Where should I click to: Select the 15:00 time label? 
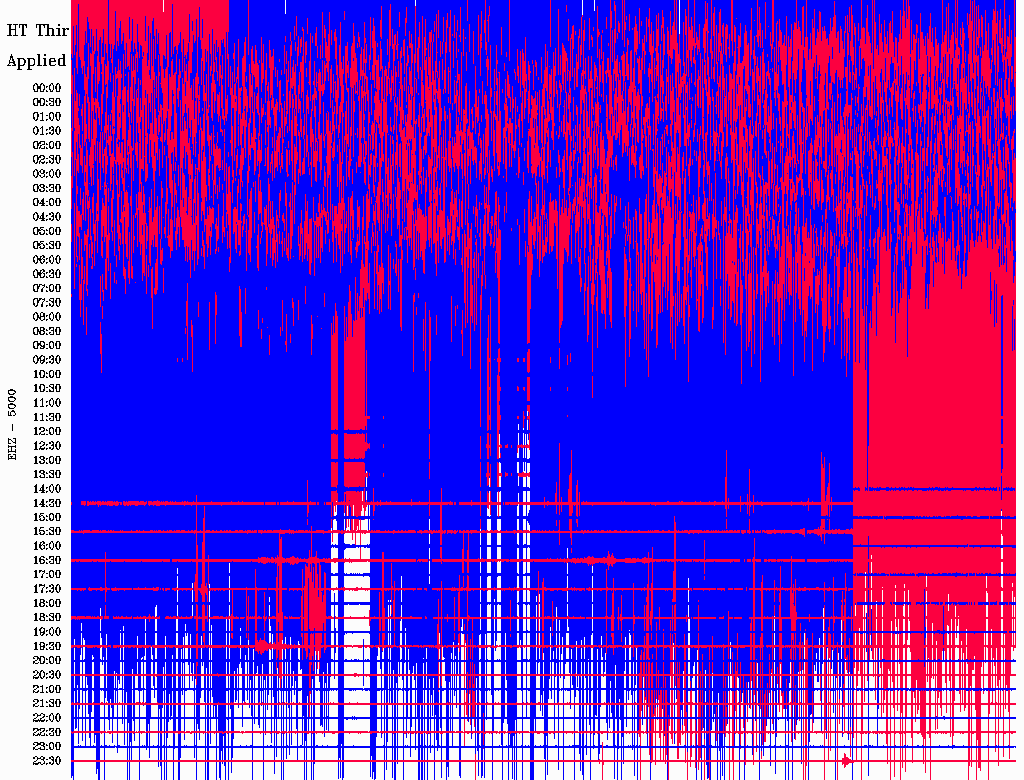click(47, 517)
